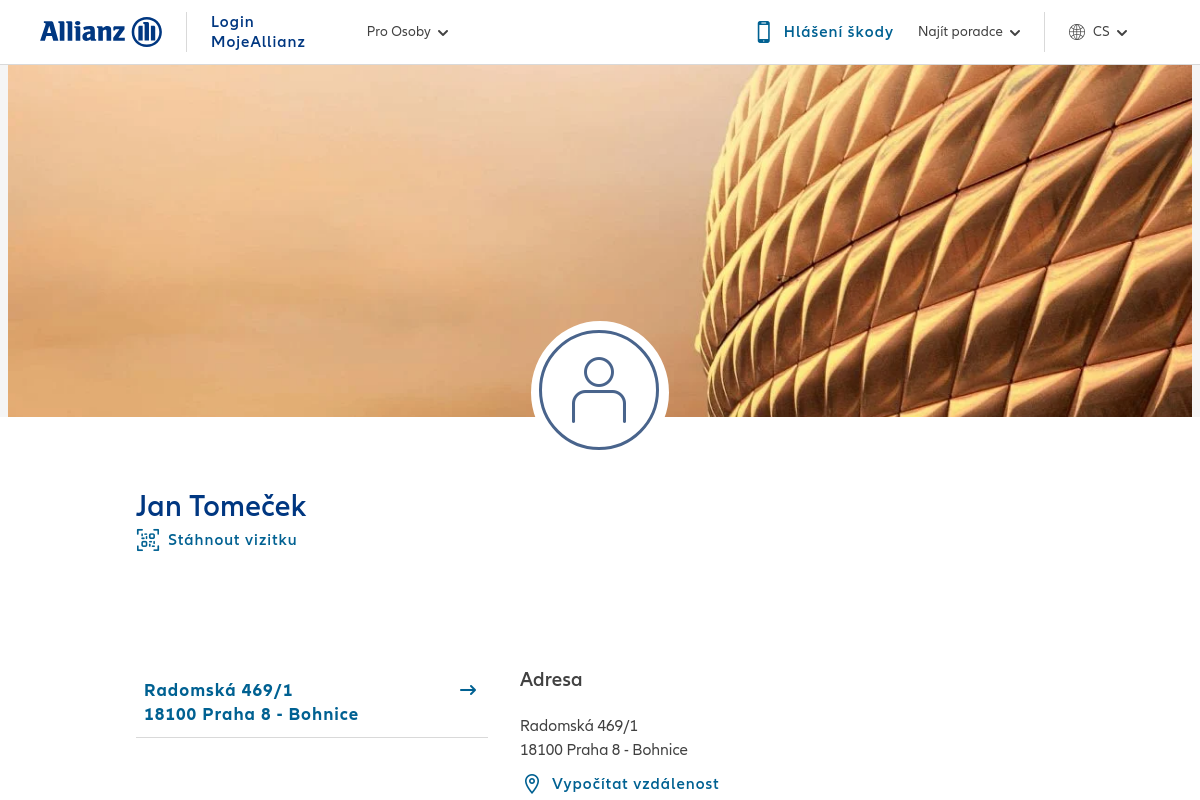
Task: Click the chevron next to Najít poradce
Action: [x=1015, y=32]
